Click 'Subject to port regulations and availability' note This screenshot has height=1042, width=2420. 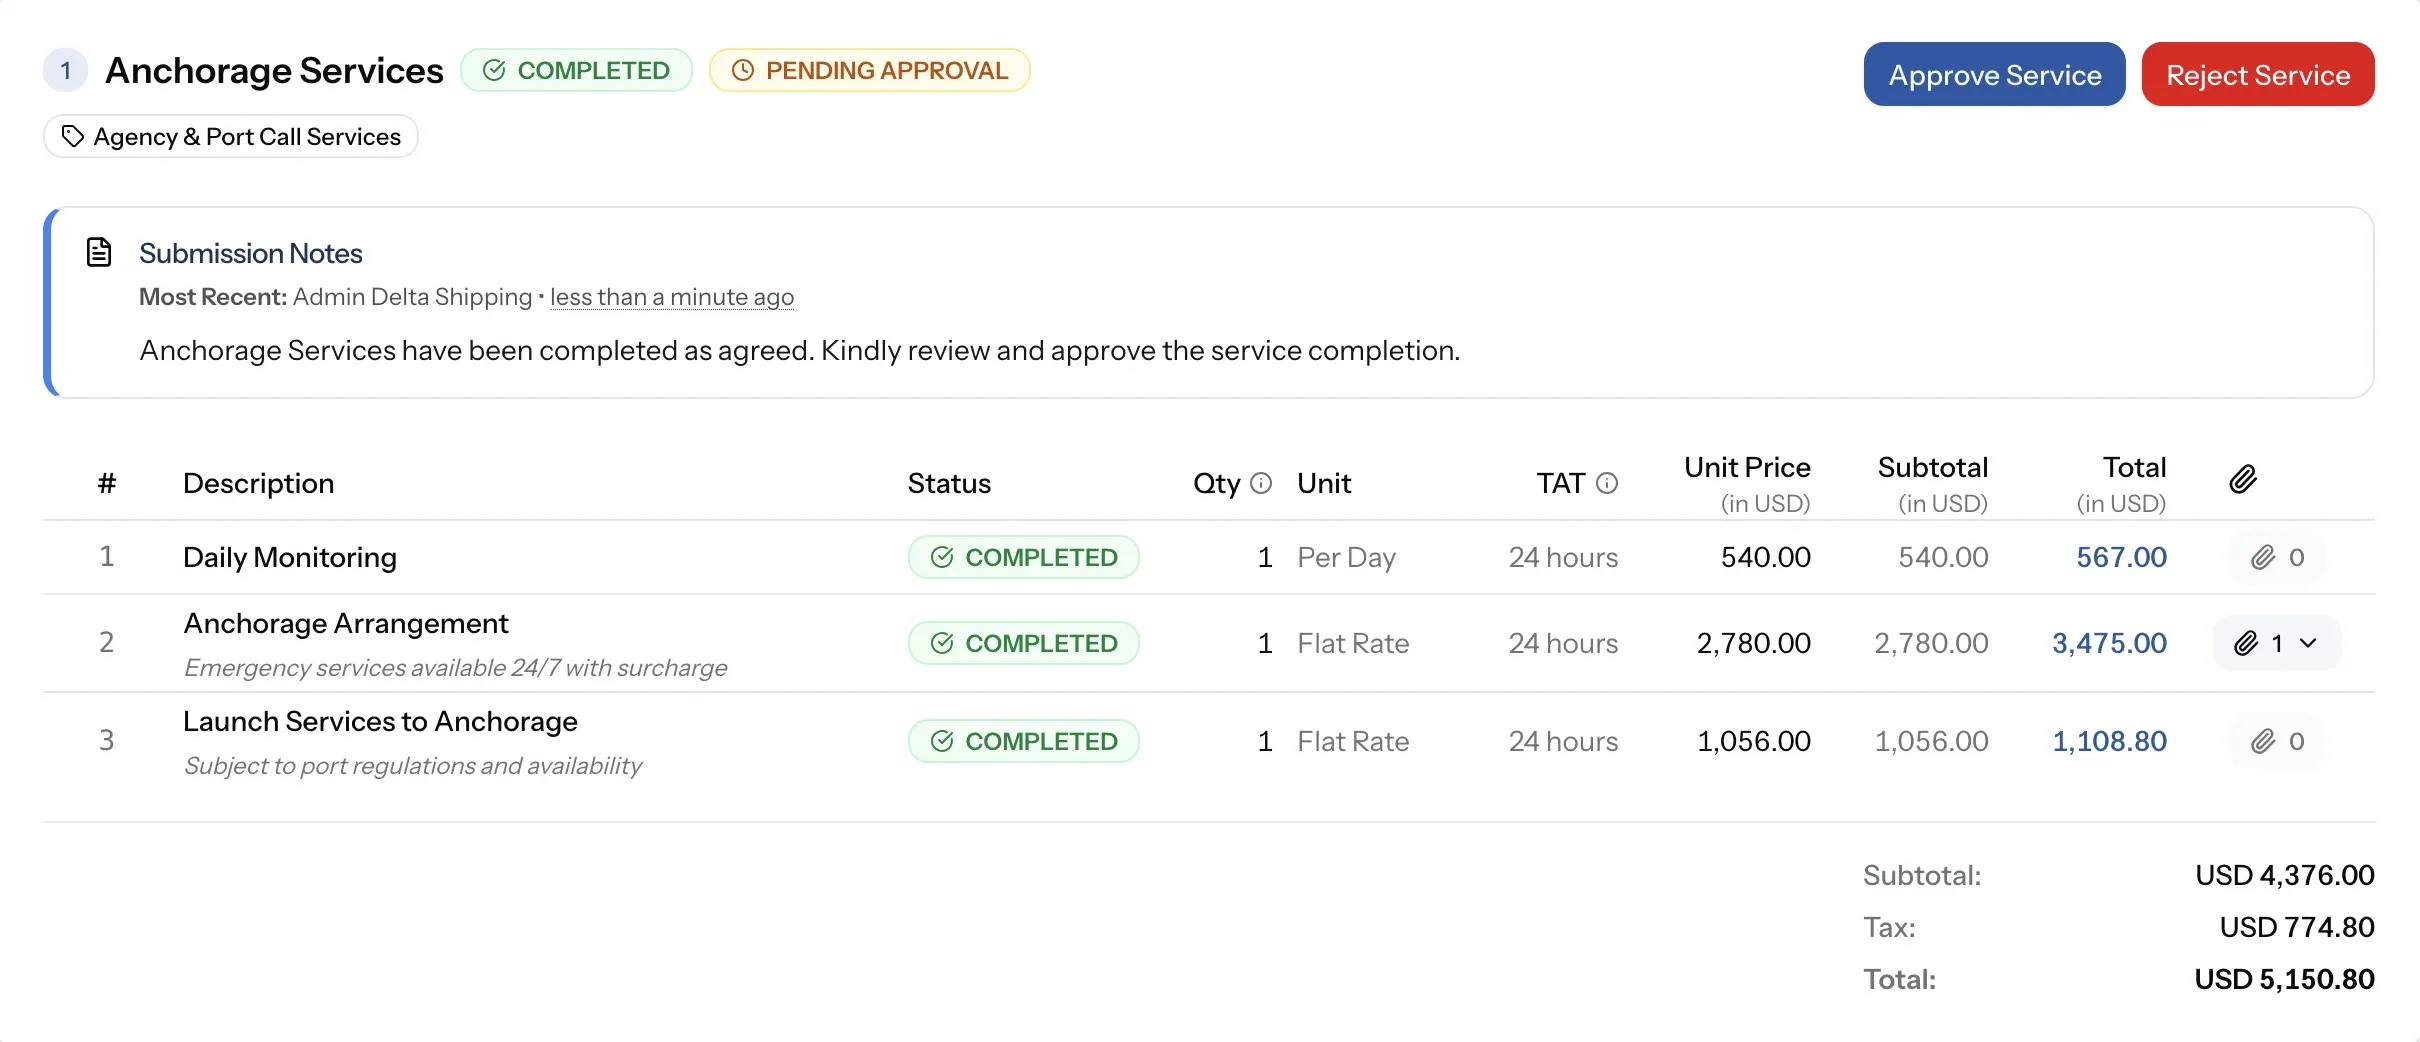pyautogui.click(x=412, y=766)
